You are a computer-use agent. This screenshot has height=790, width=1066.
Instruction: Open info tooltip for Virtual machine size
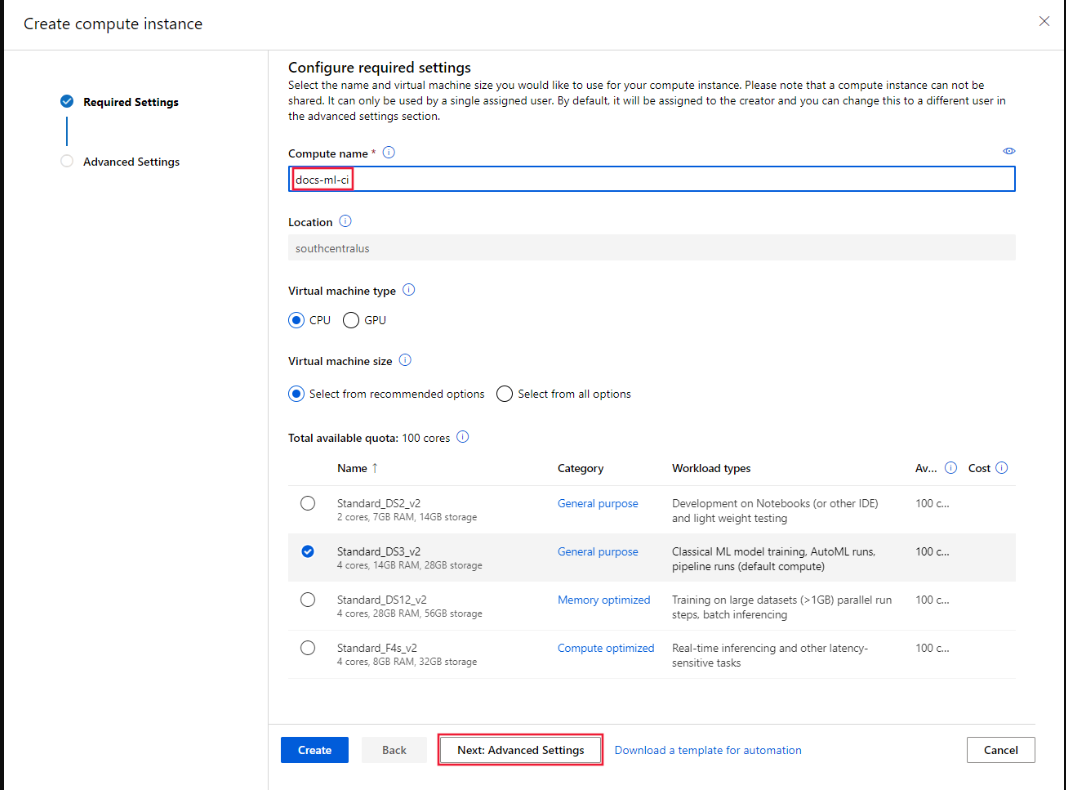(x=405, y=360)
